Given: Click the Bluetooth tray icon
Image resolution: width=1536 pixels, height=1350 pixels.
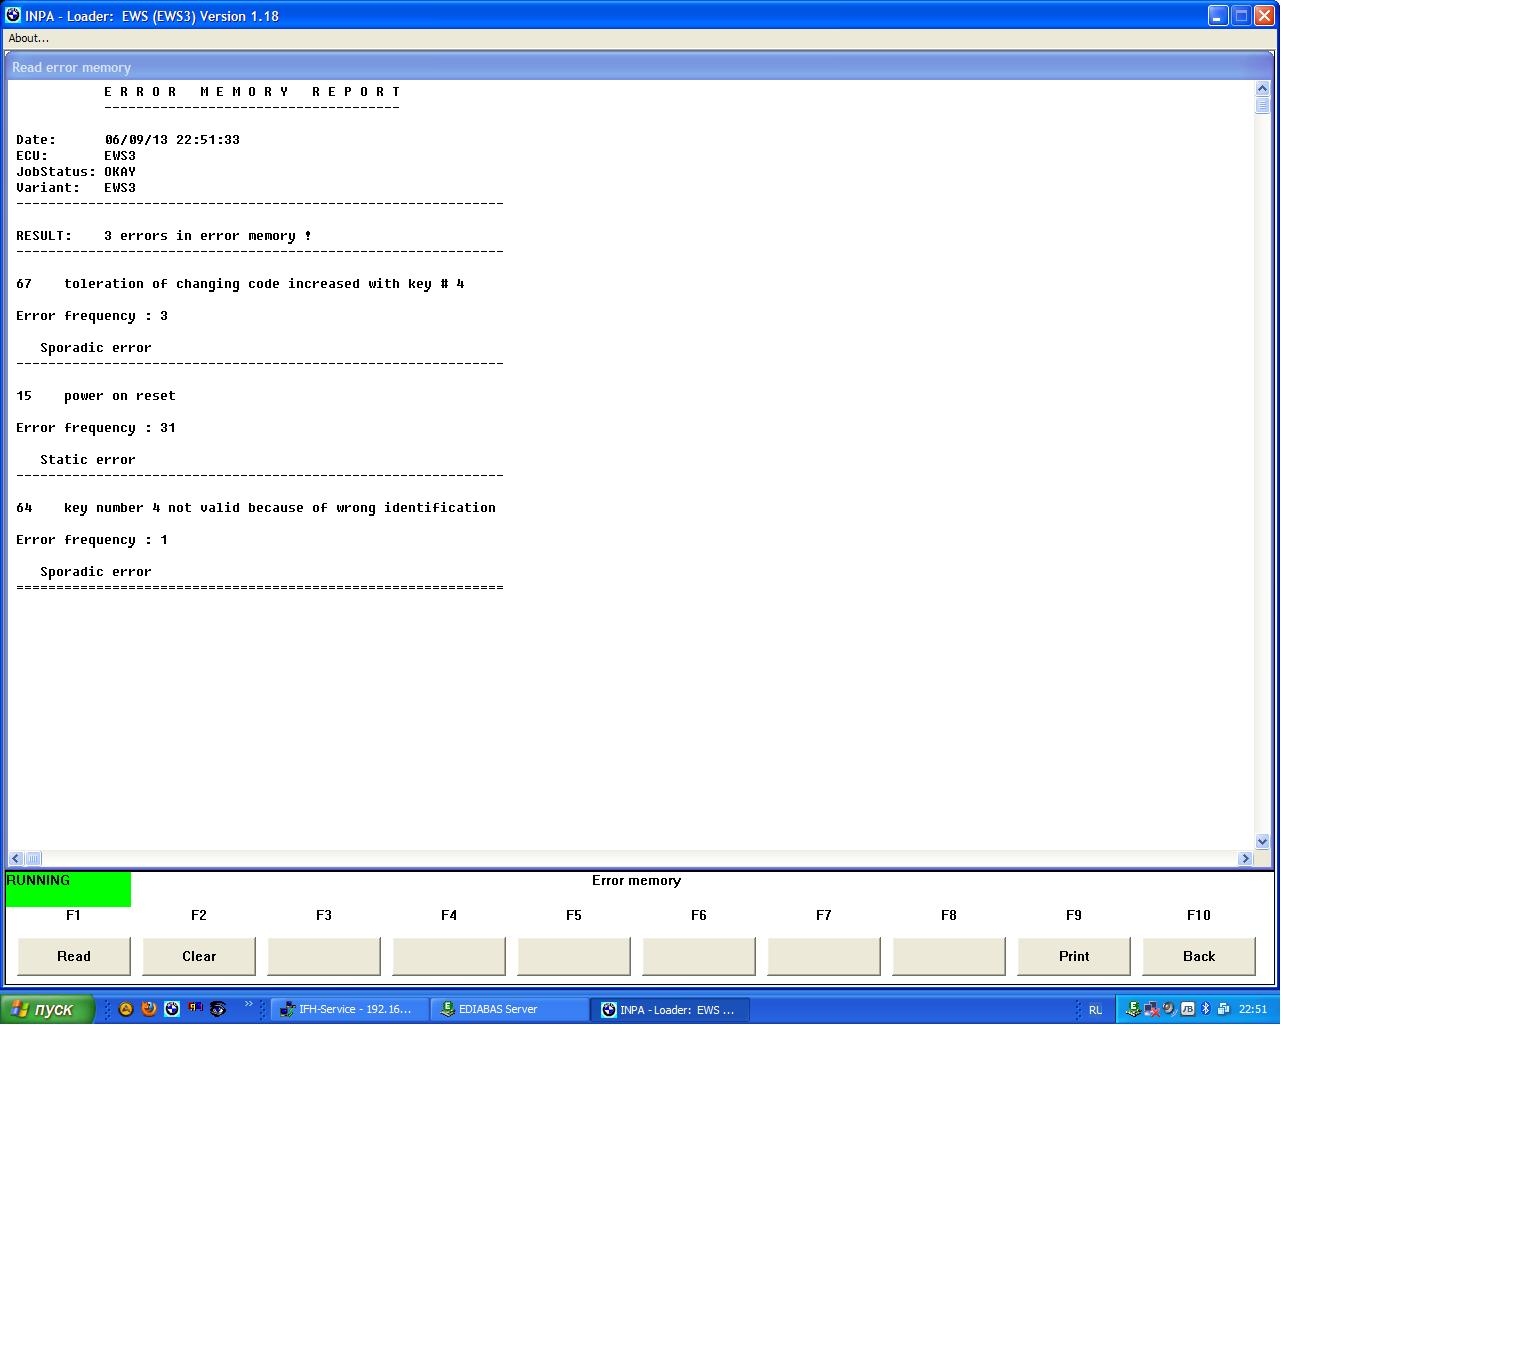Looking at the screenshot, I should point(1205,1009).
